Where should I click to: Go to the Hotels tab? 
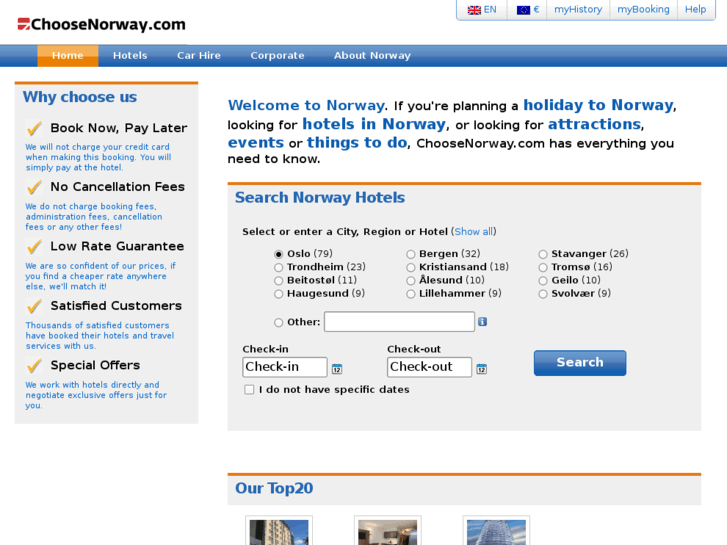point(130,56)
